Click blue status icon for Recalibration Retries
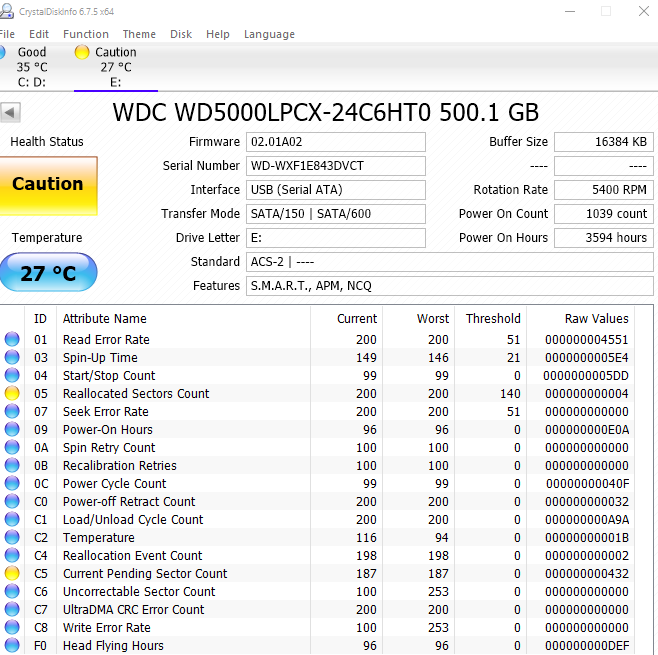 [12, 465]
